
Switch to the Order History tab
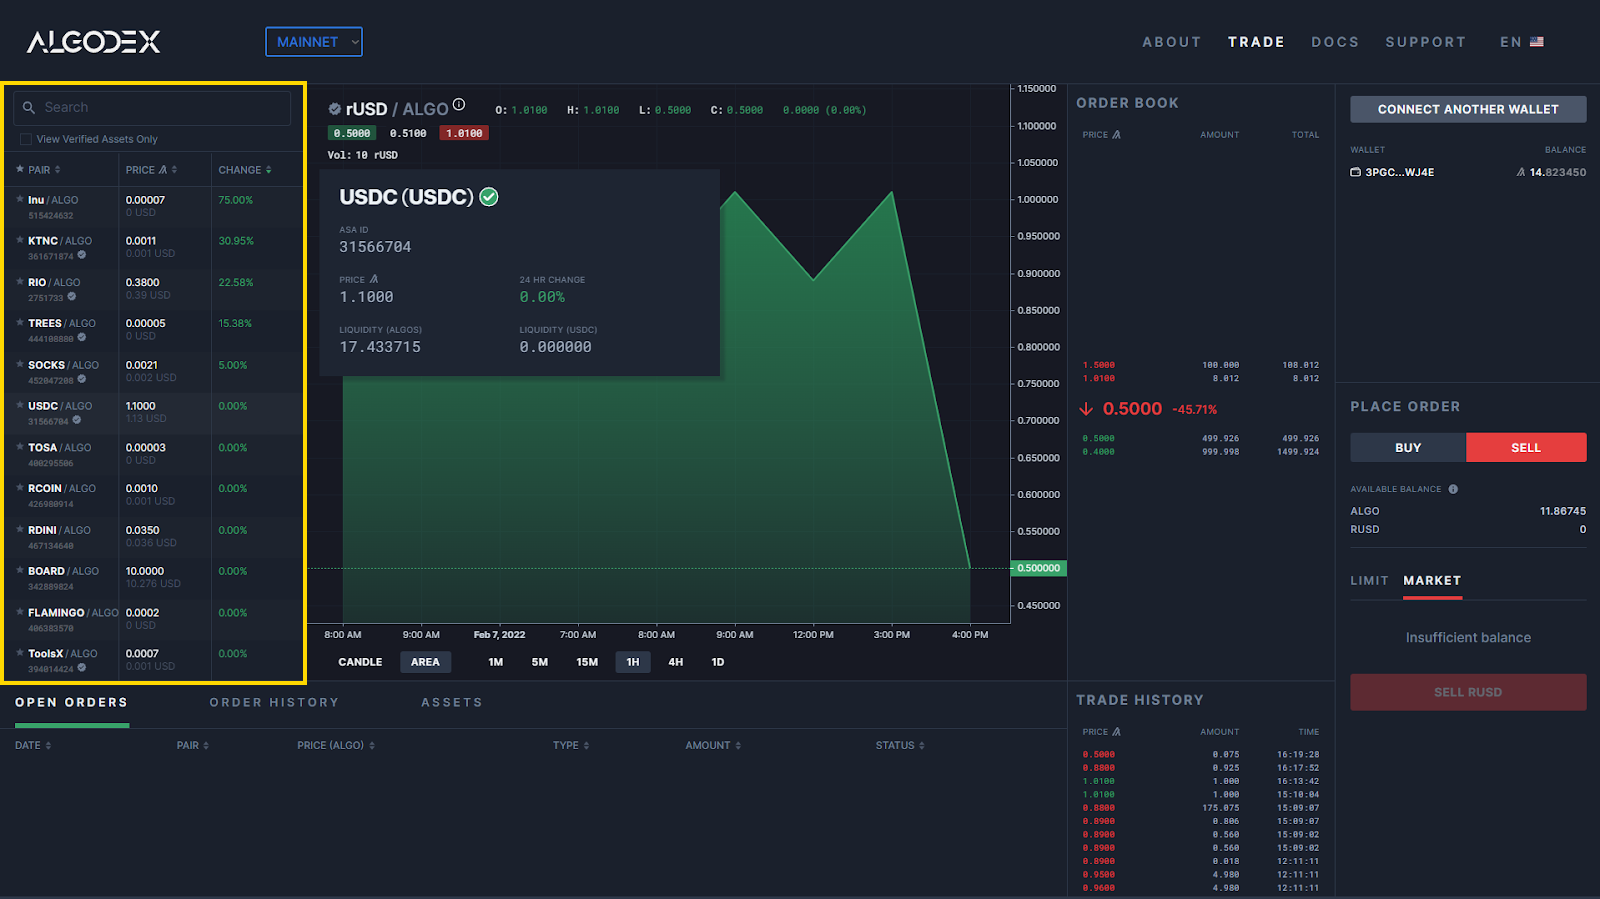pos(274,703)
